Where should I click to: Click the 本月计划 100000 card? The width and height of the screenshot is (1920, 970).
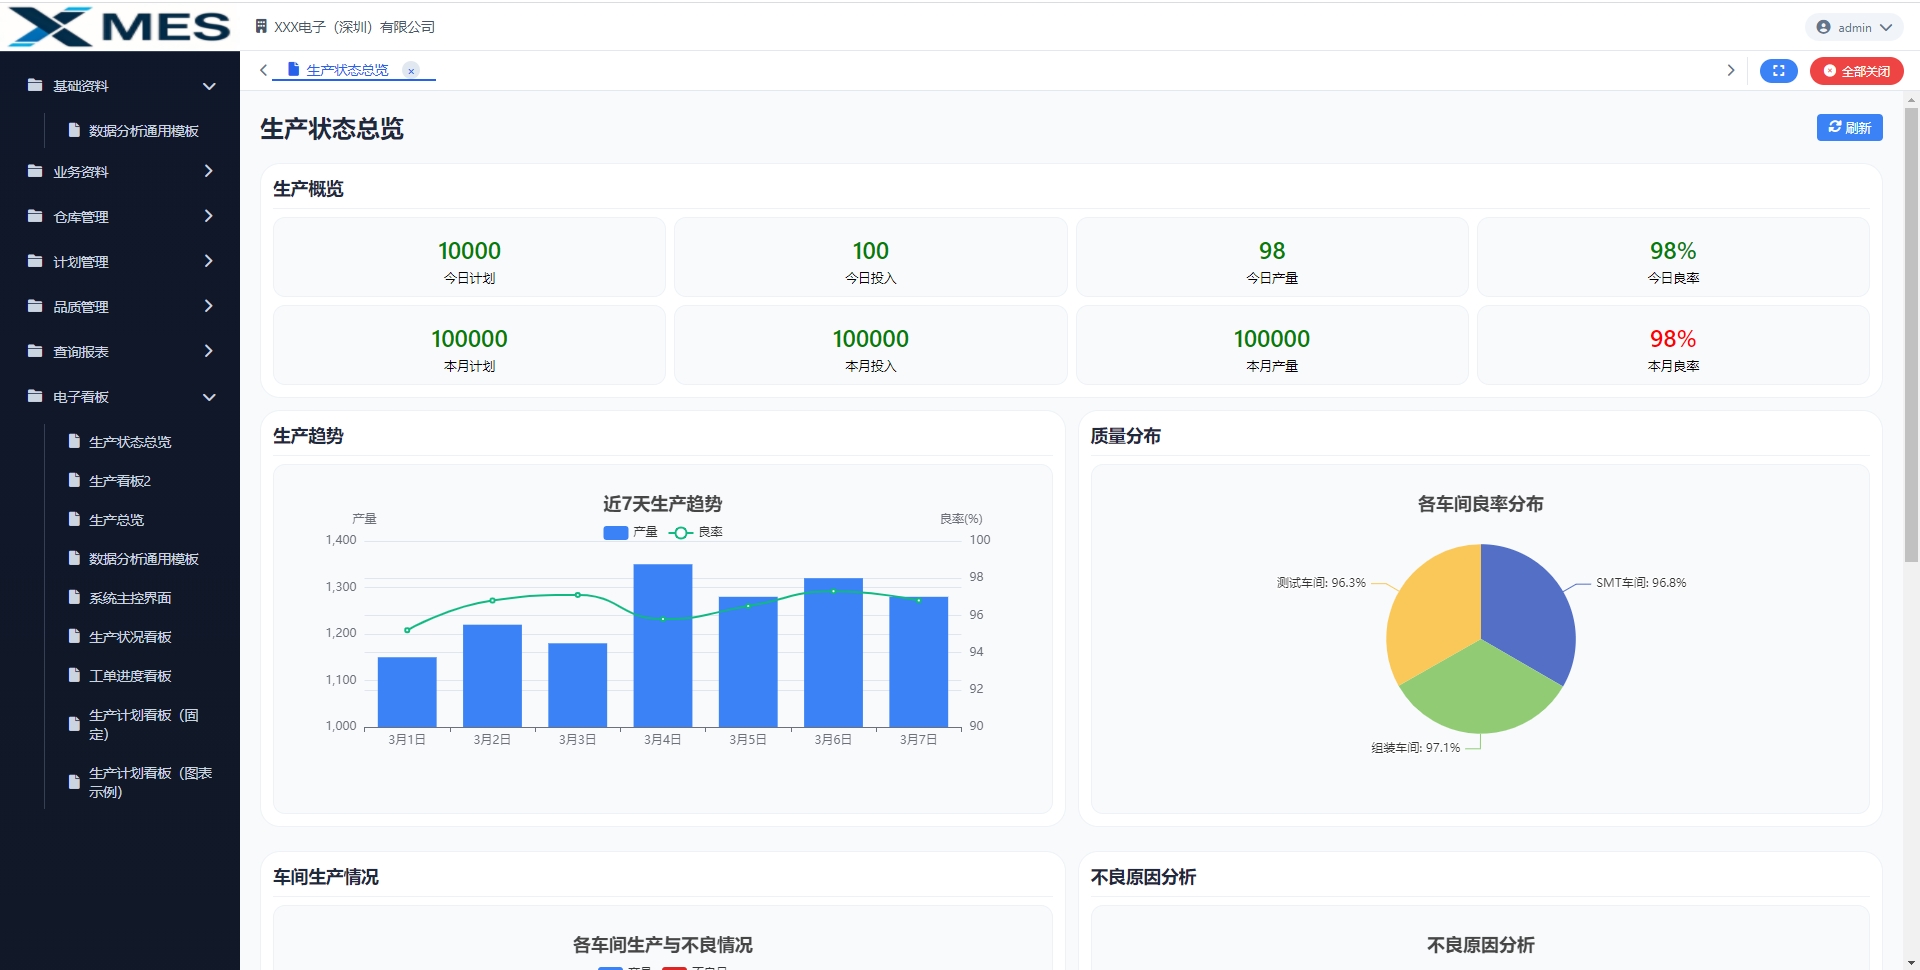[x=469, y=345]
